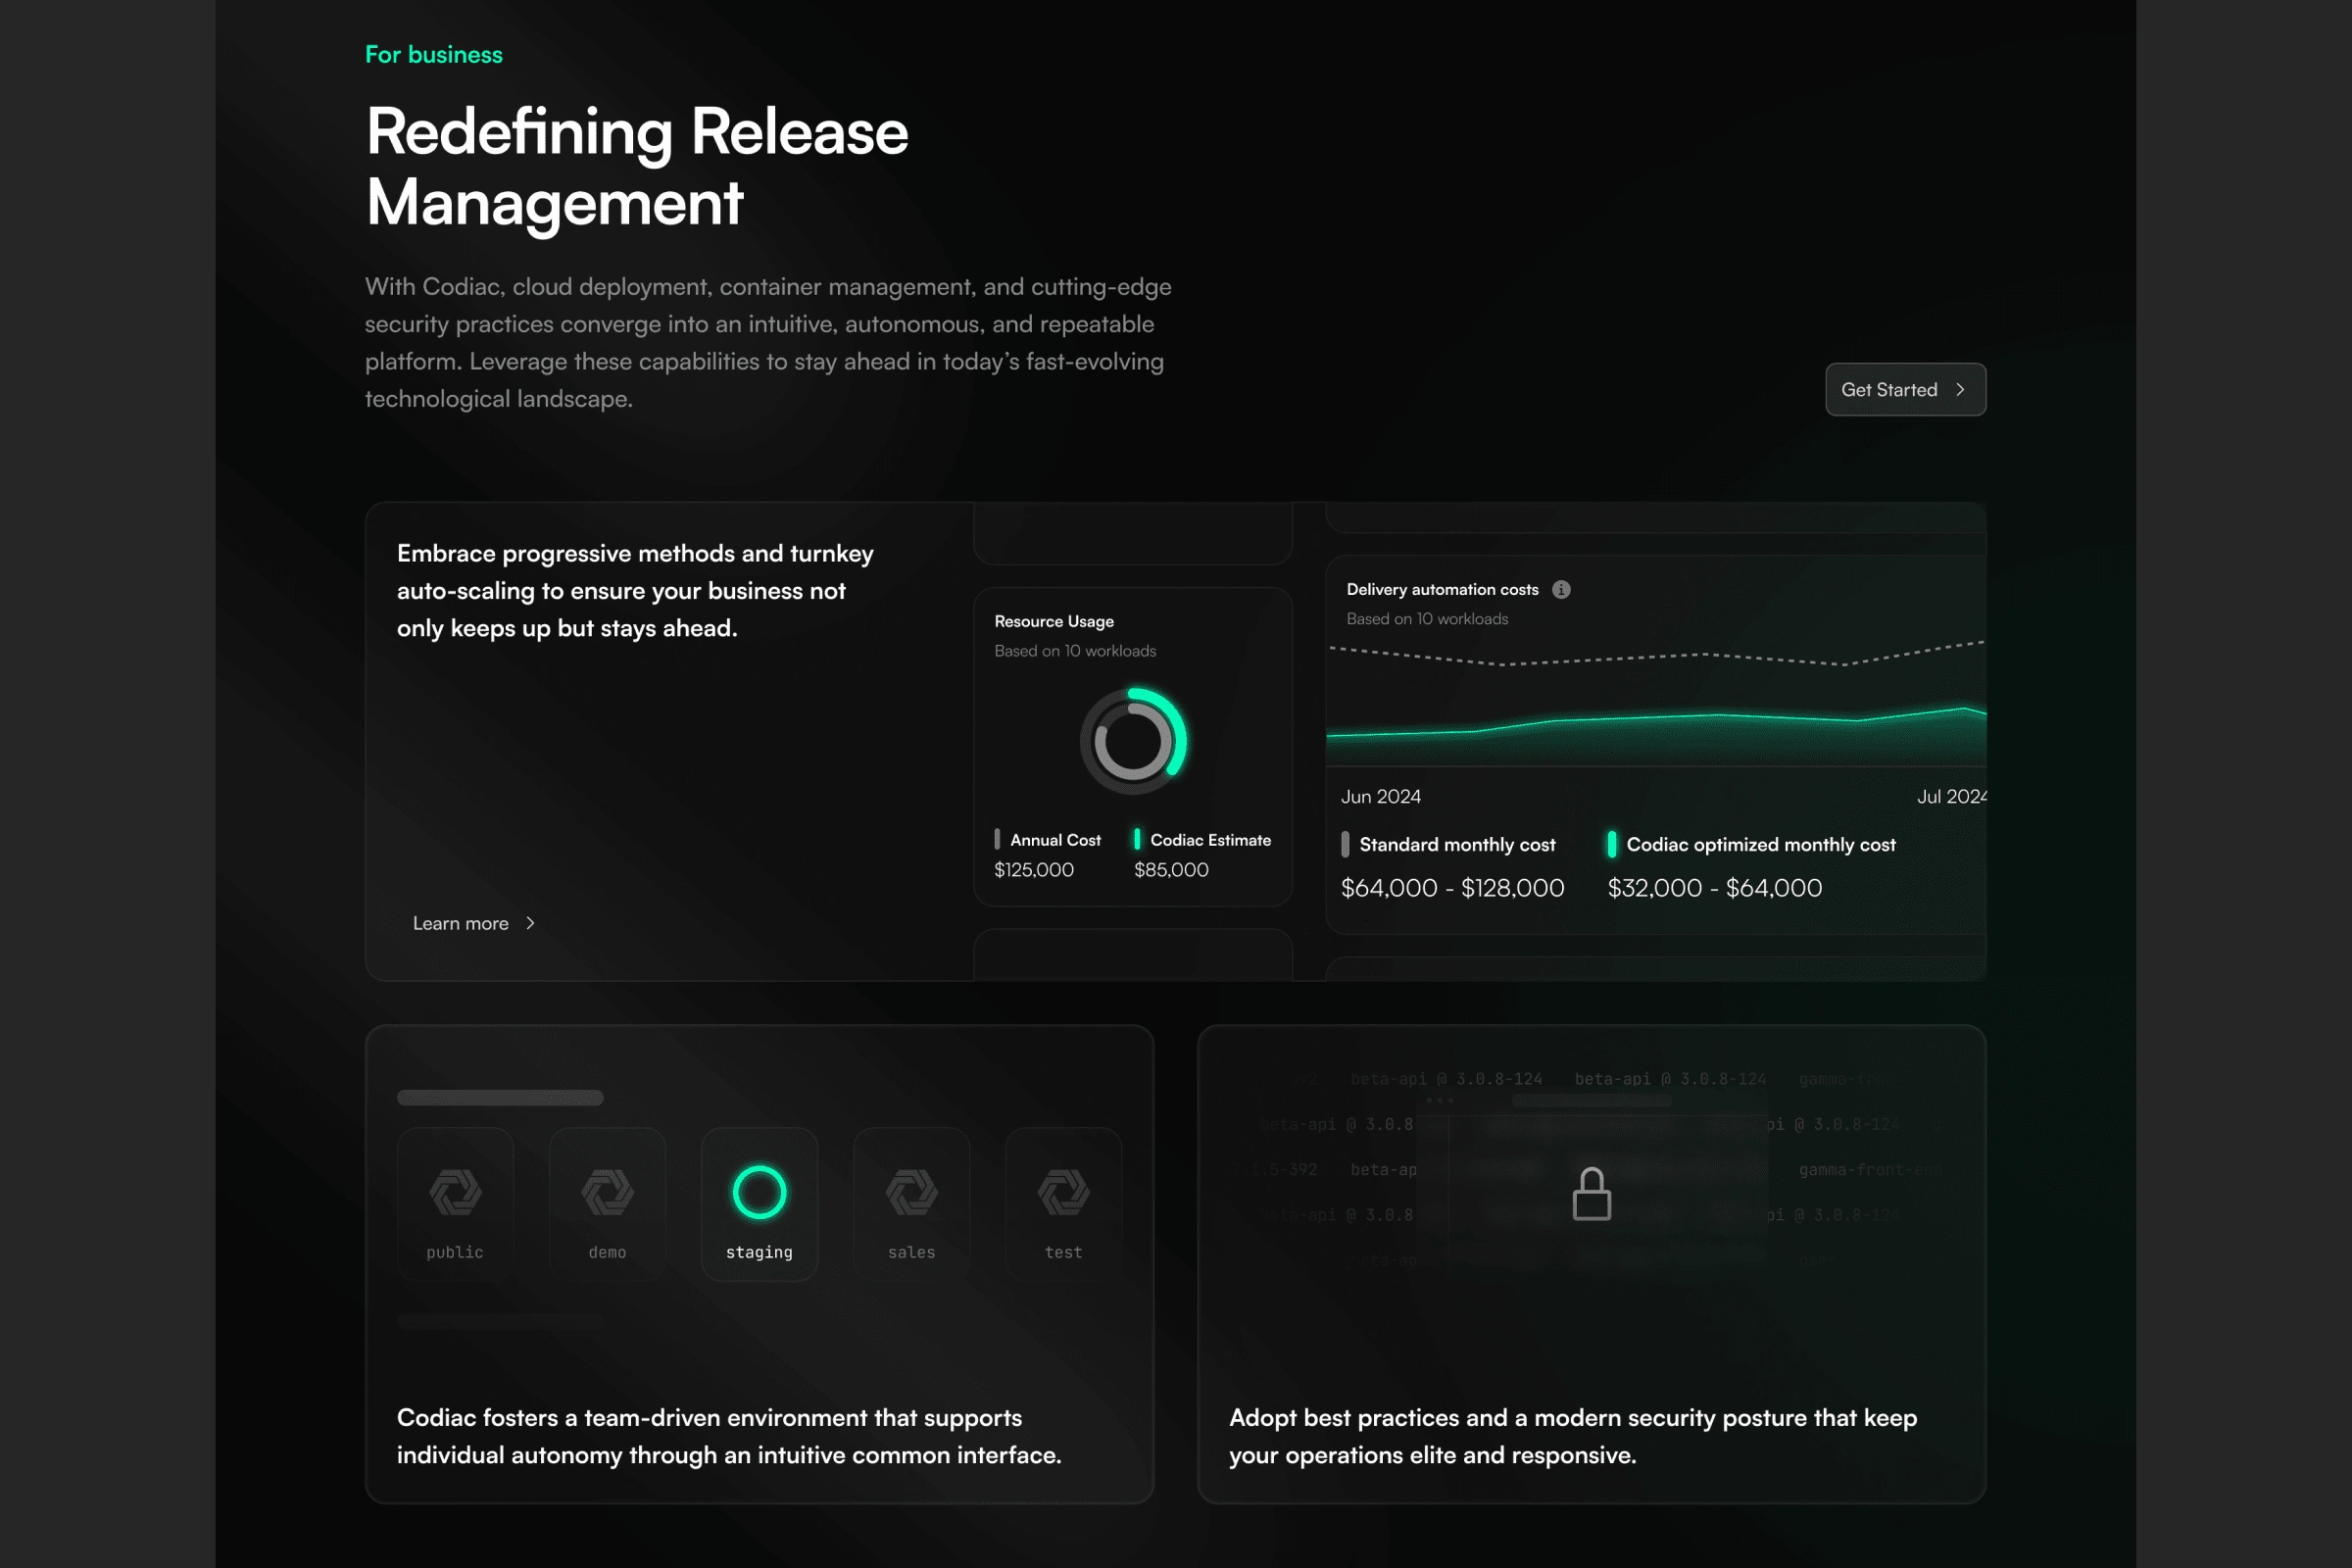2352x1568 pixels.
Task: Click the info icon beside Delivery automation costs
Action: (1561, 589)
